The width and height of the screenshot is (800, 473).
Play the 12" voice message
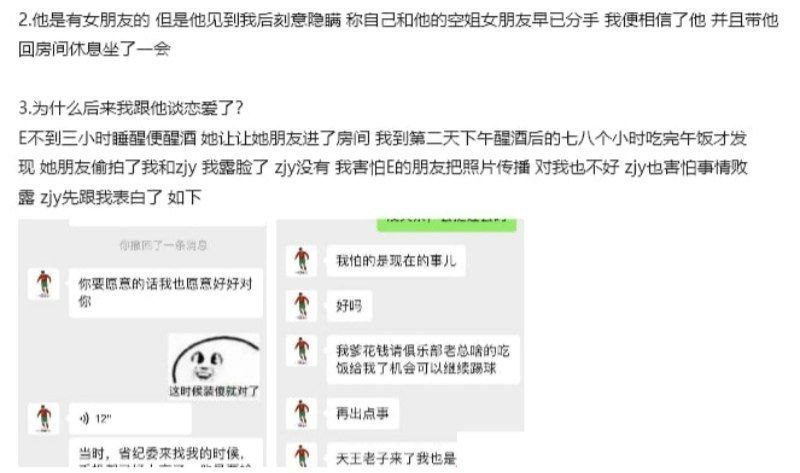pos(130,418)
